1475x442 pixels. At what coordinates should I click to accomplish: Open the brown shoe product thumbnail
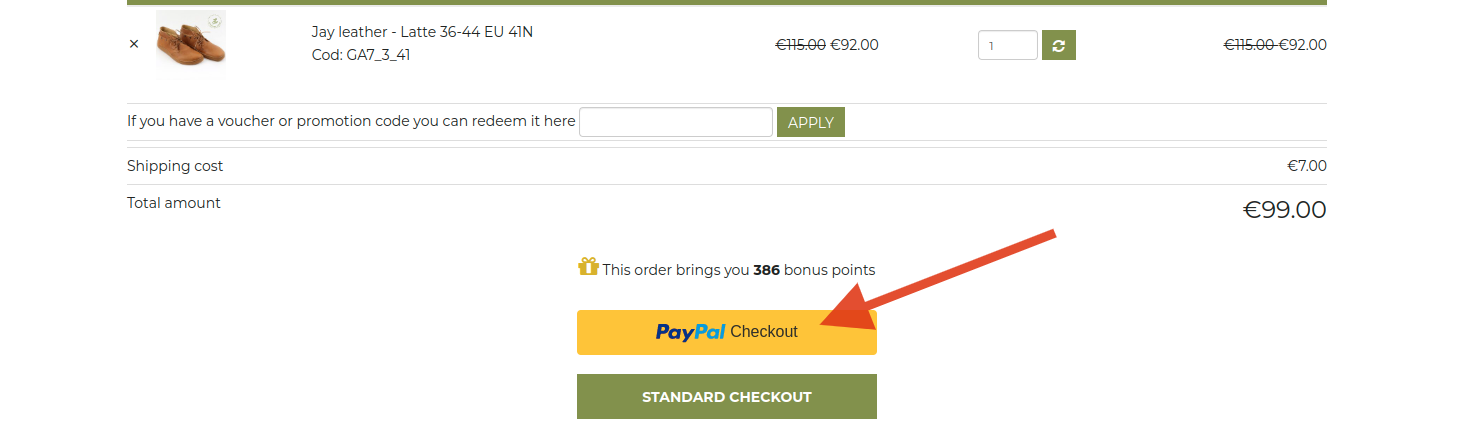pyautogui.click(x=190, y=44)
